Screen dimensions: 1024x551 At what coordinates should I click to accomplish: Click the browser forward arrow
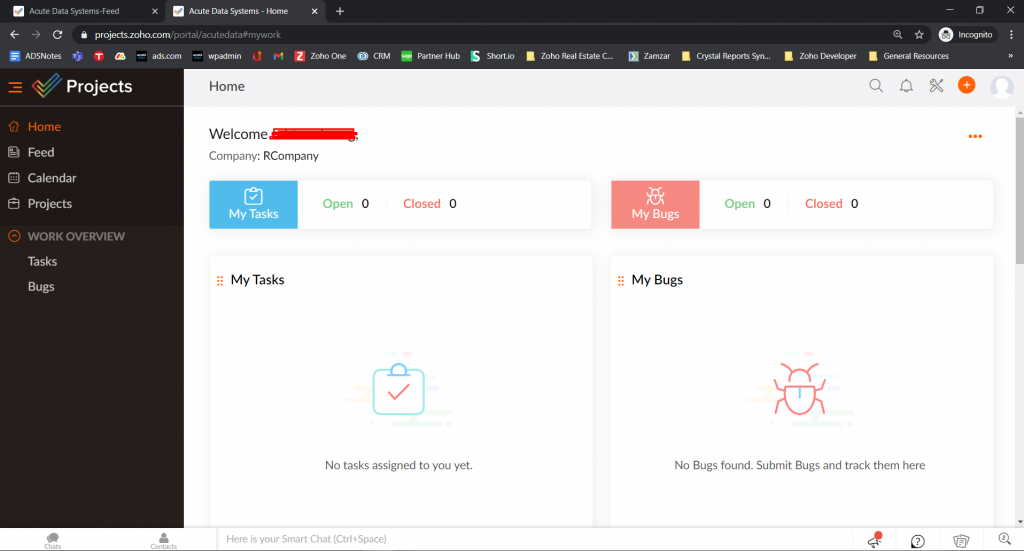click(36, 35)
